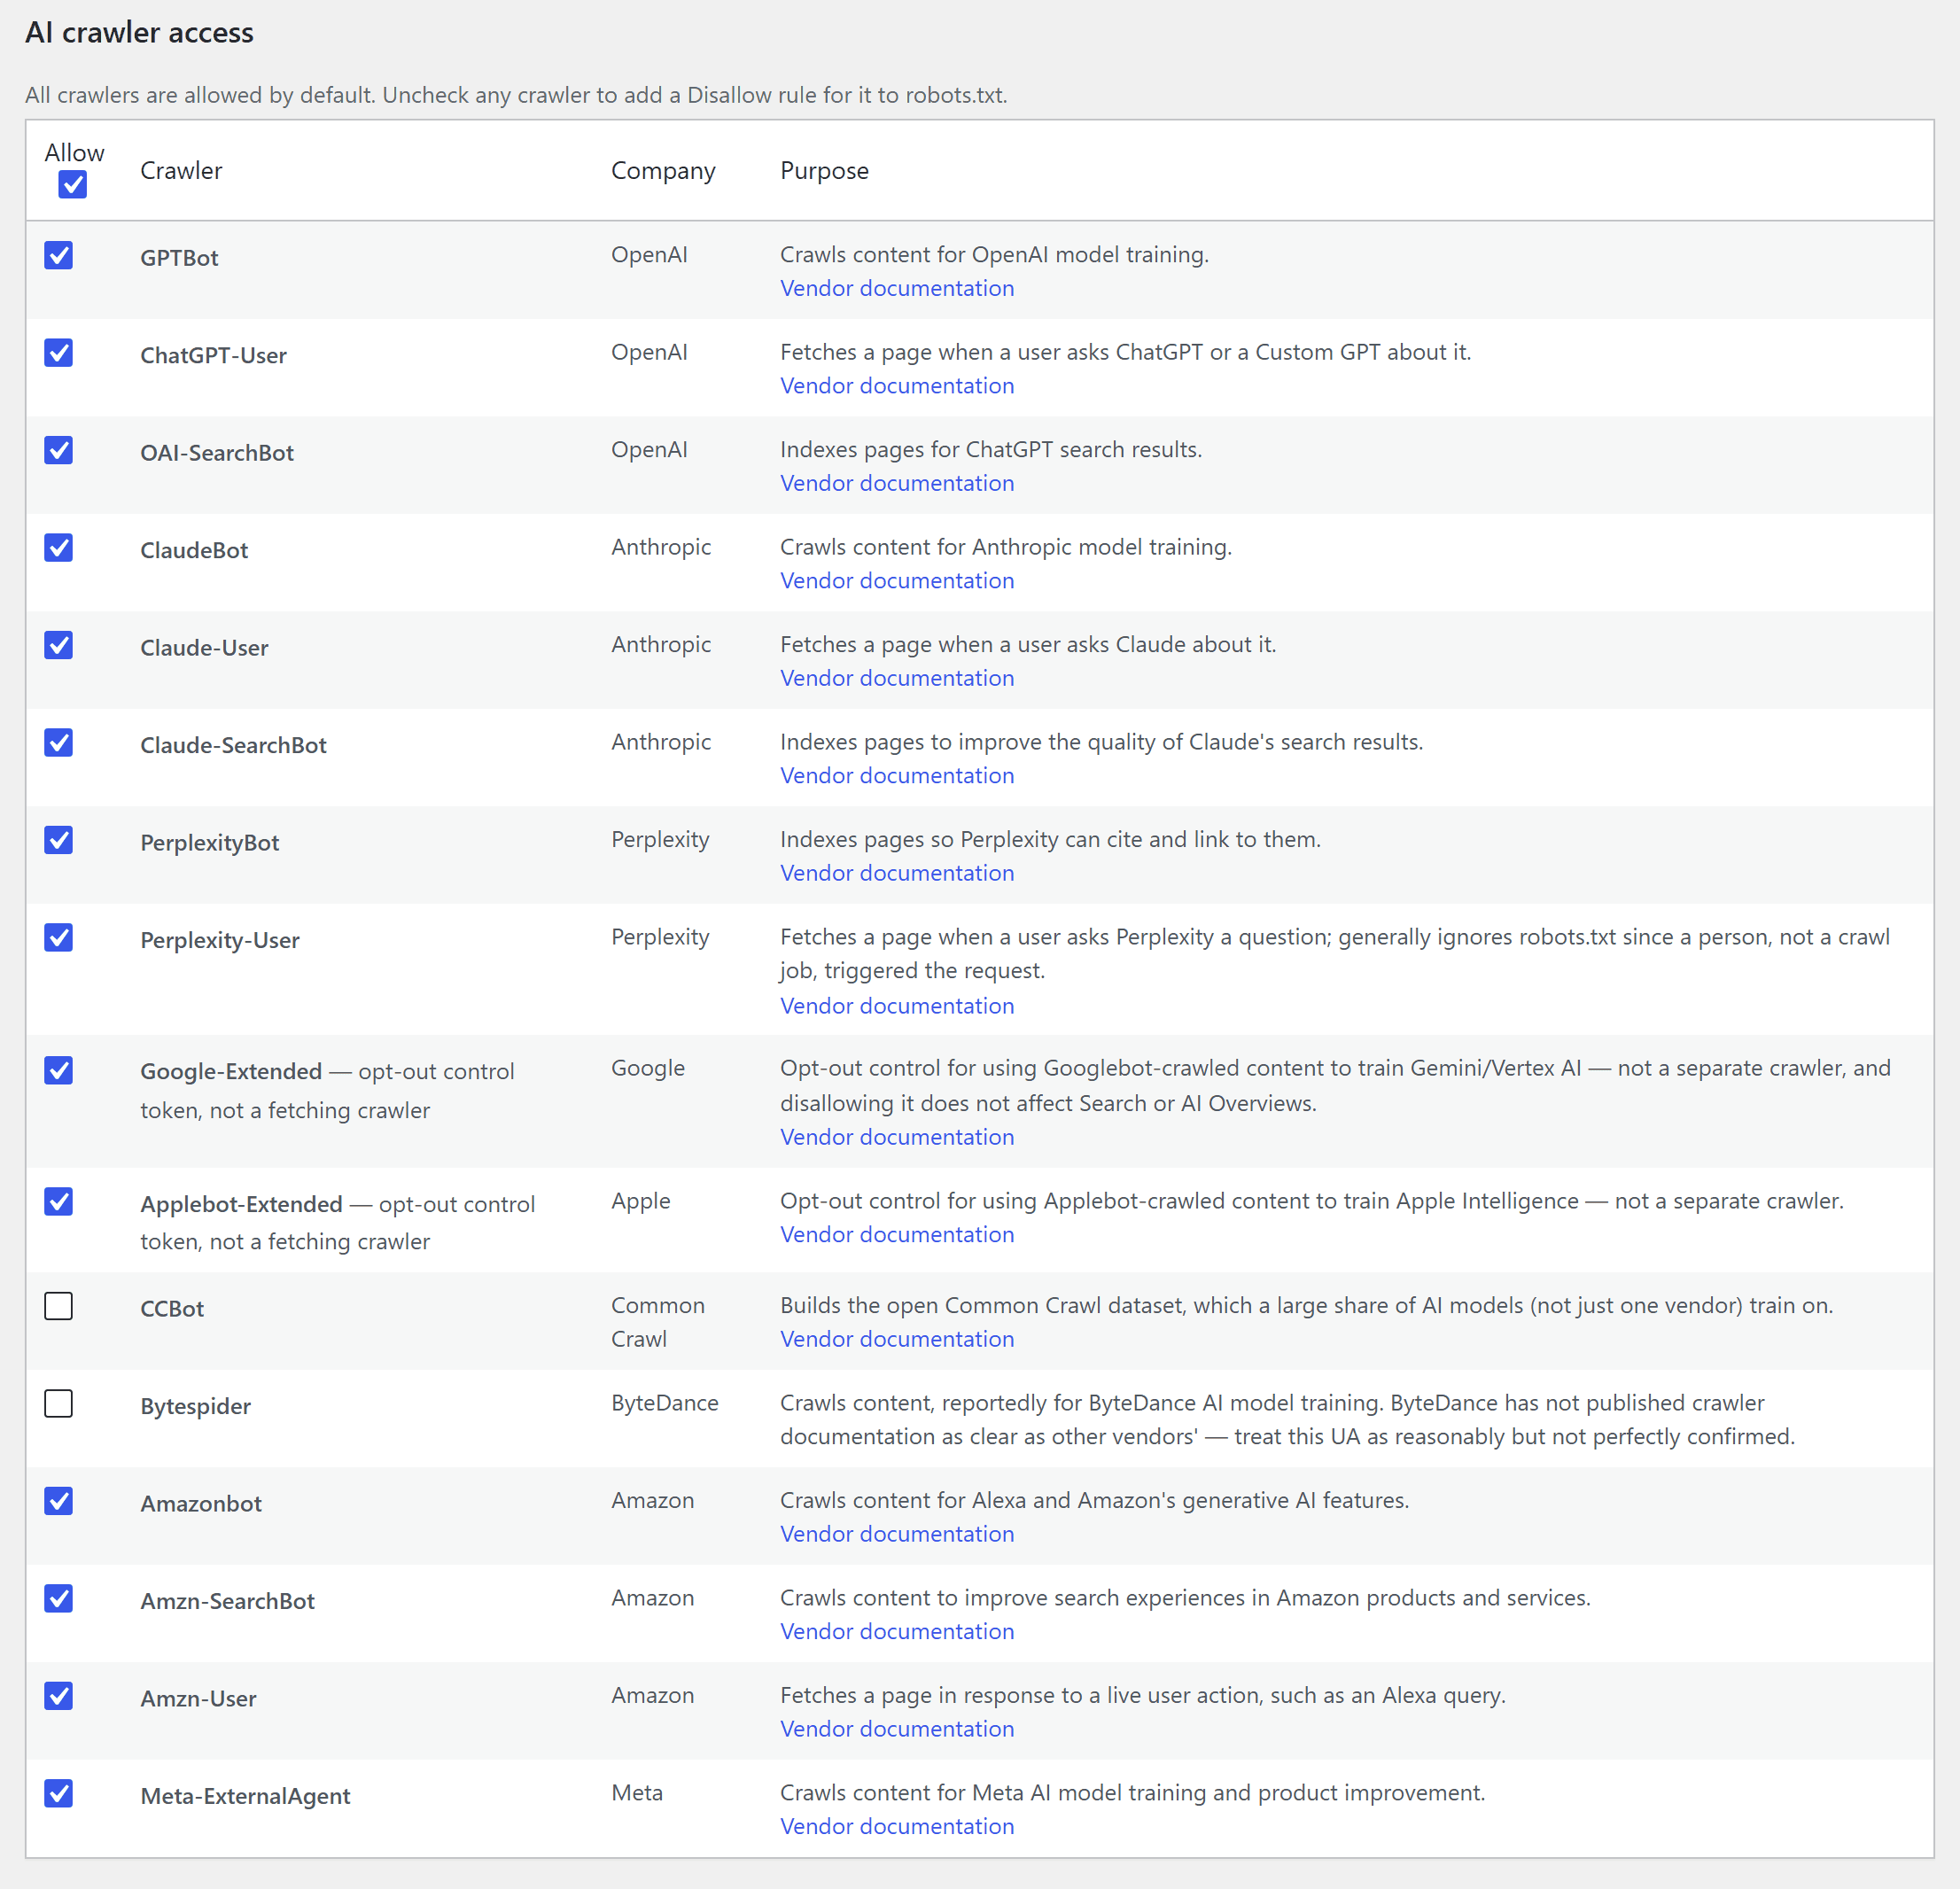Click the Company column header
The width and height of the screenshot is (1960, 1889).
click(663, 171)
